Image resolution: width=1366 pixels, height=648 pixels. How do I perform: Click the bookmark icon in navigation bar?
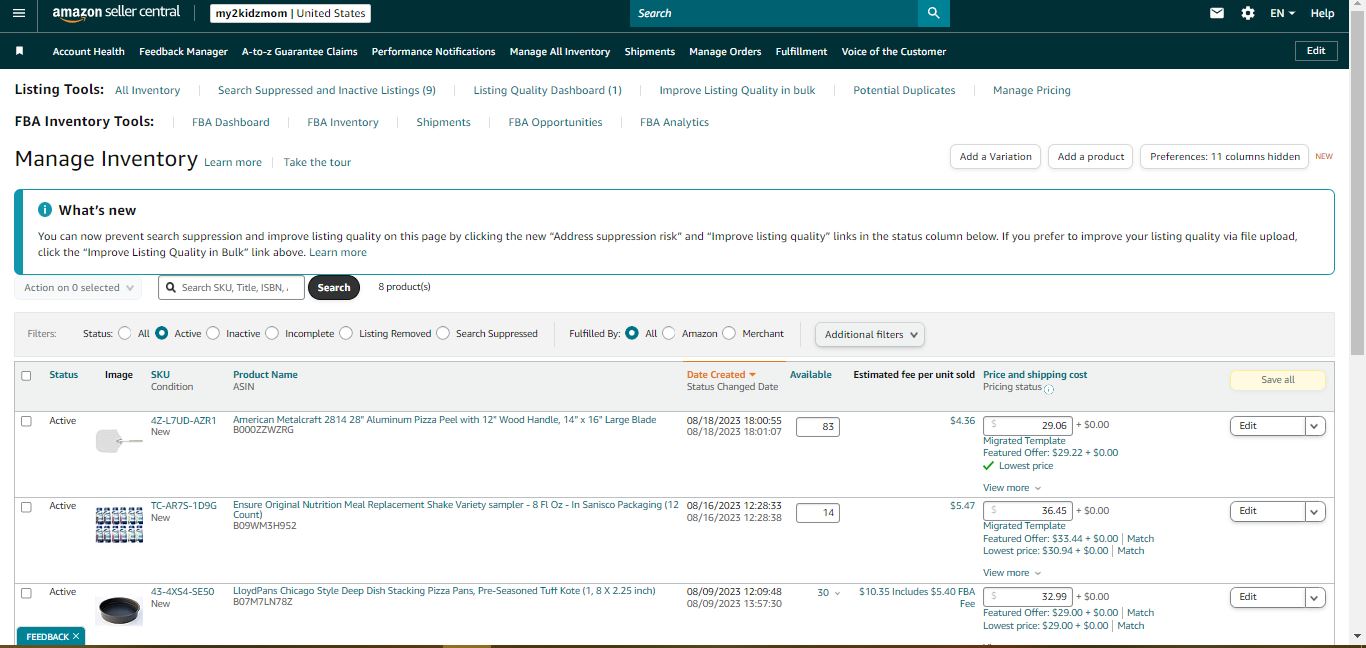click(19, 51)
